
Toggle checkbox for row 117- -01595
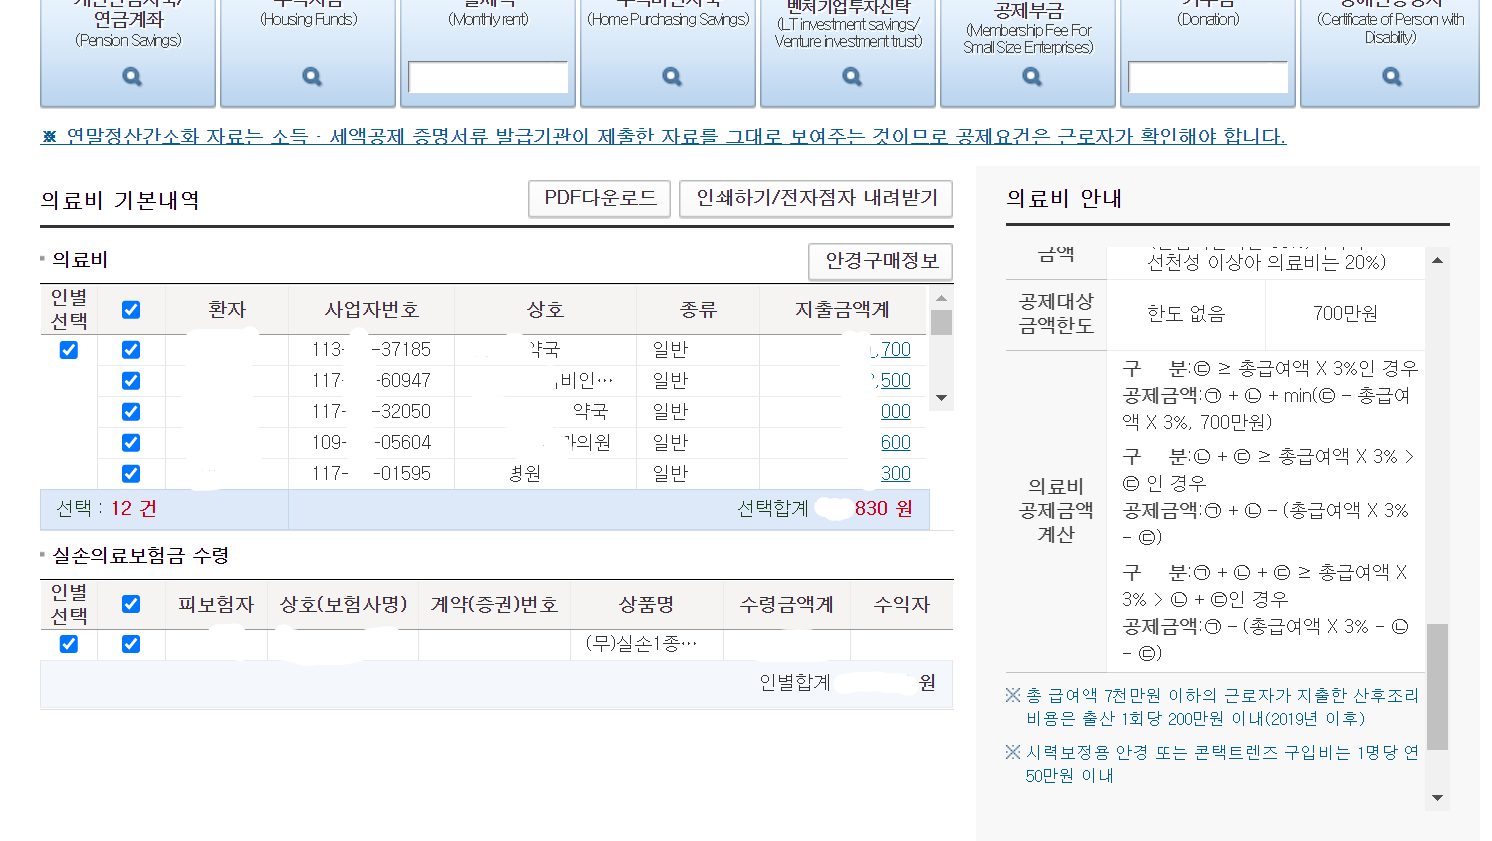pyautogui.click(x=131, y=474)
